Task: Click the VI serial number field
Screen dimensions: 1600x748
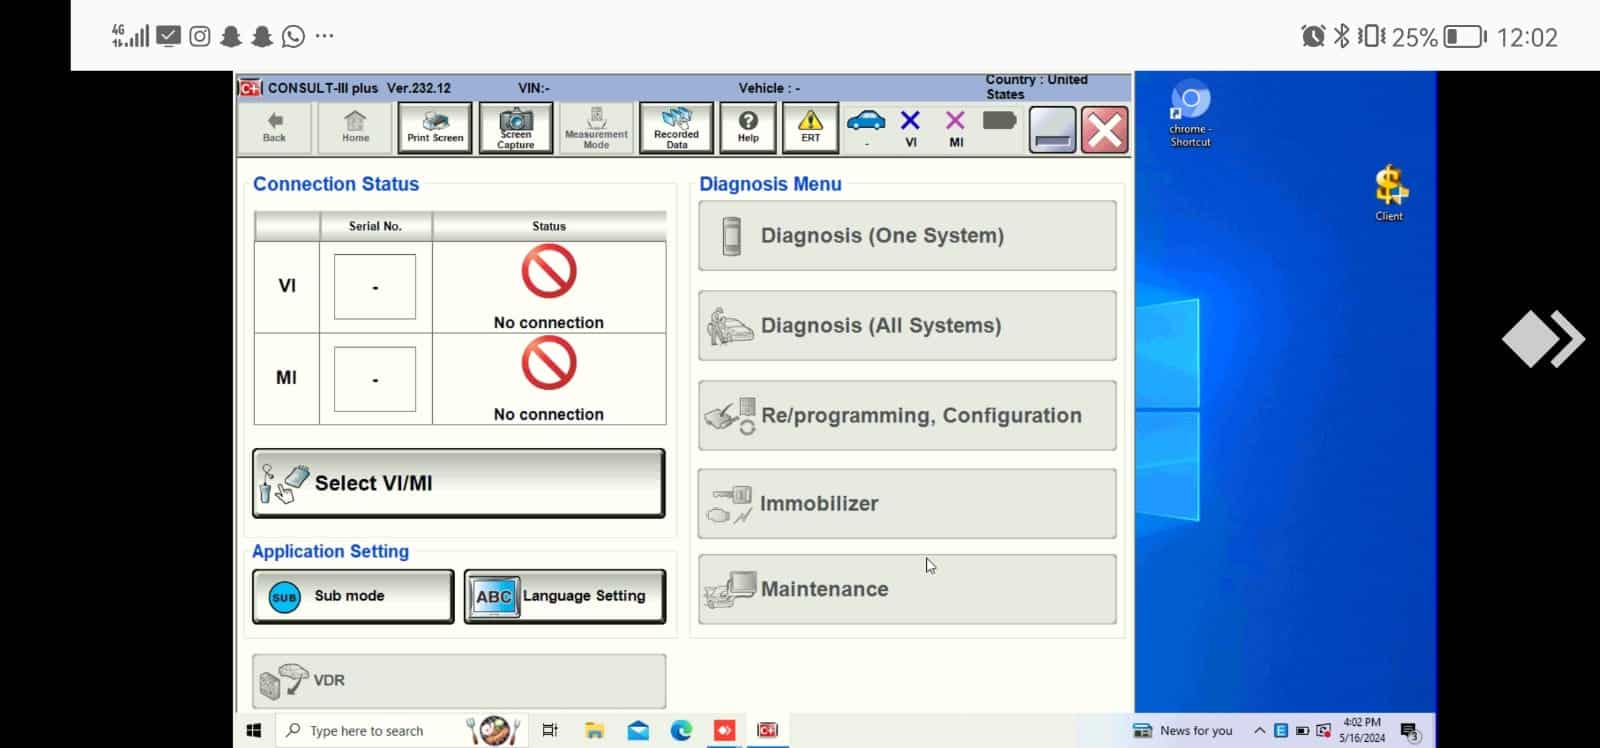Action: 375,287
